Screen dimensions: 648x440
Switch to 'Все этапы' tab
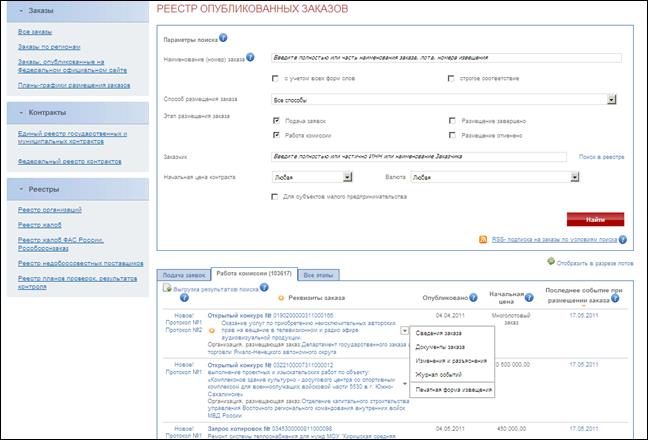tap(318, 275)
